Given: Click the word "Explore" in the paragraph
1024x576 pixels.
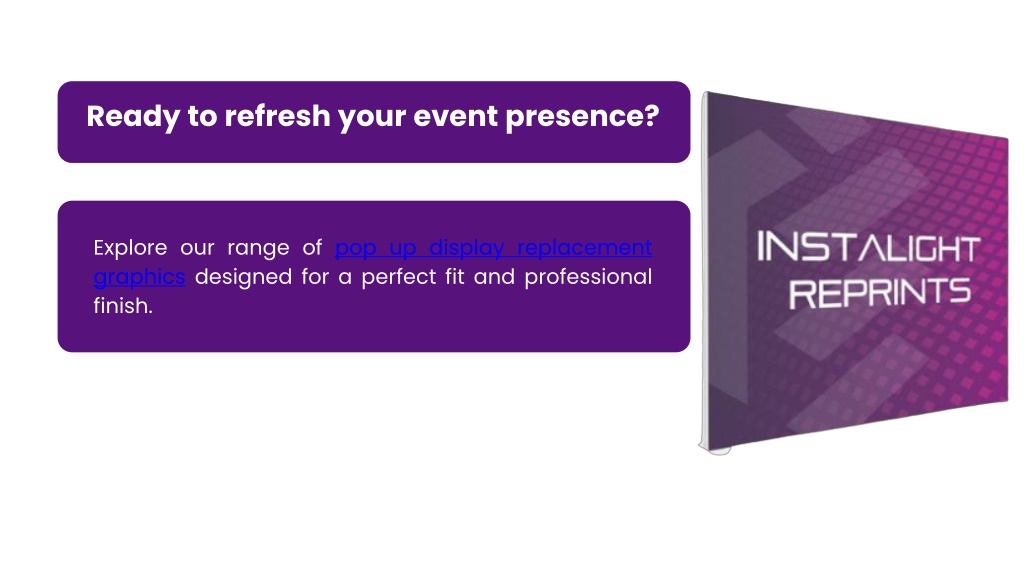Looking at the screenshot, I should tap(130, 248).
